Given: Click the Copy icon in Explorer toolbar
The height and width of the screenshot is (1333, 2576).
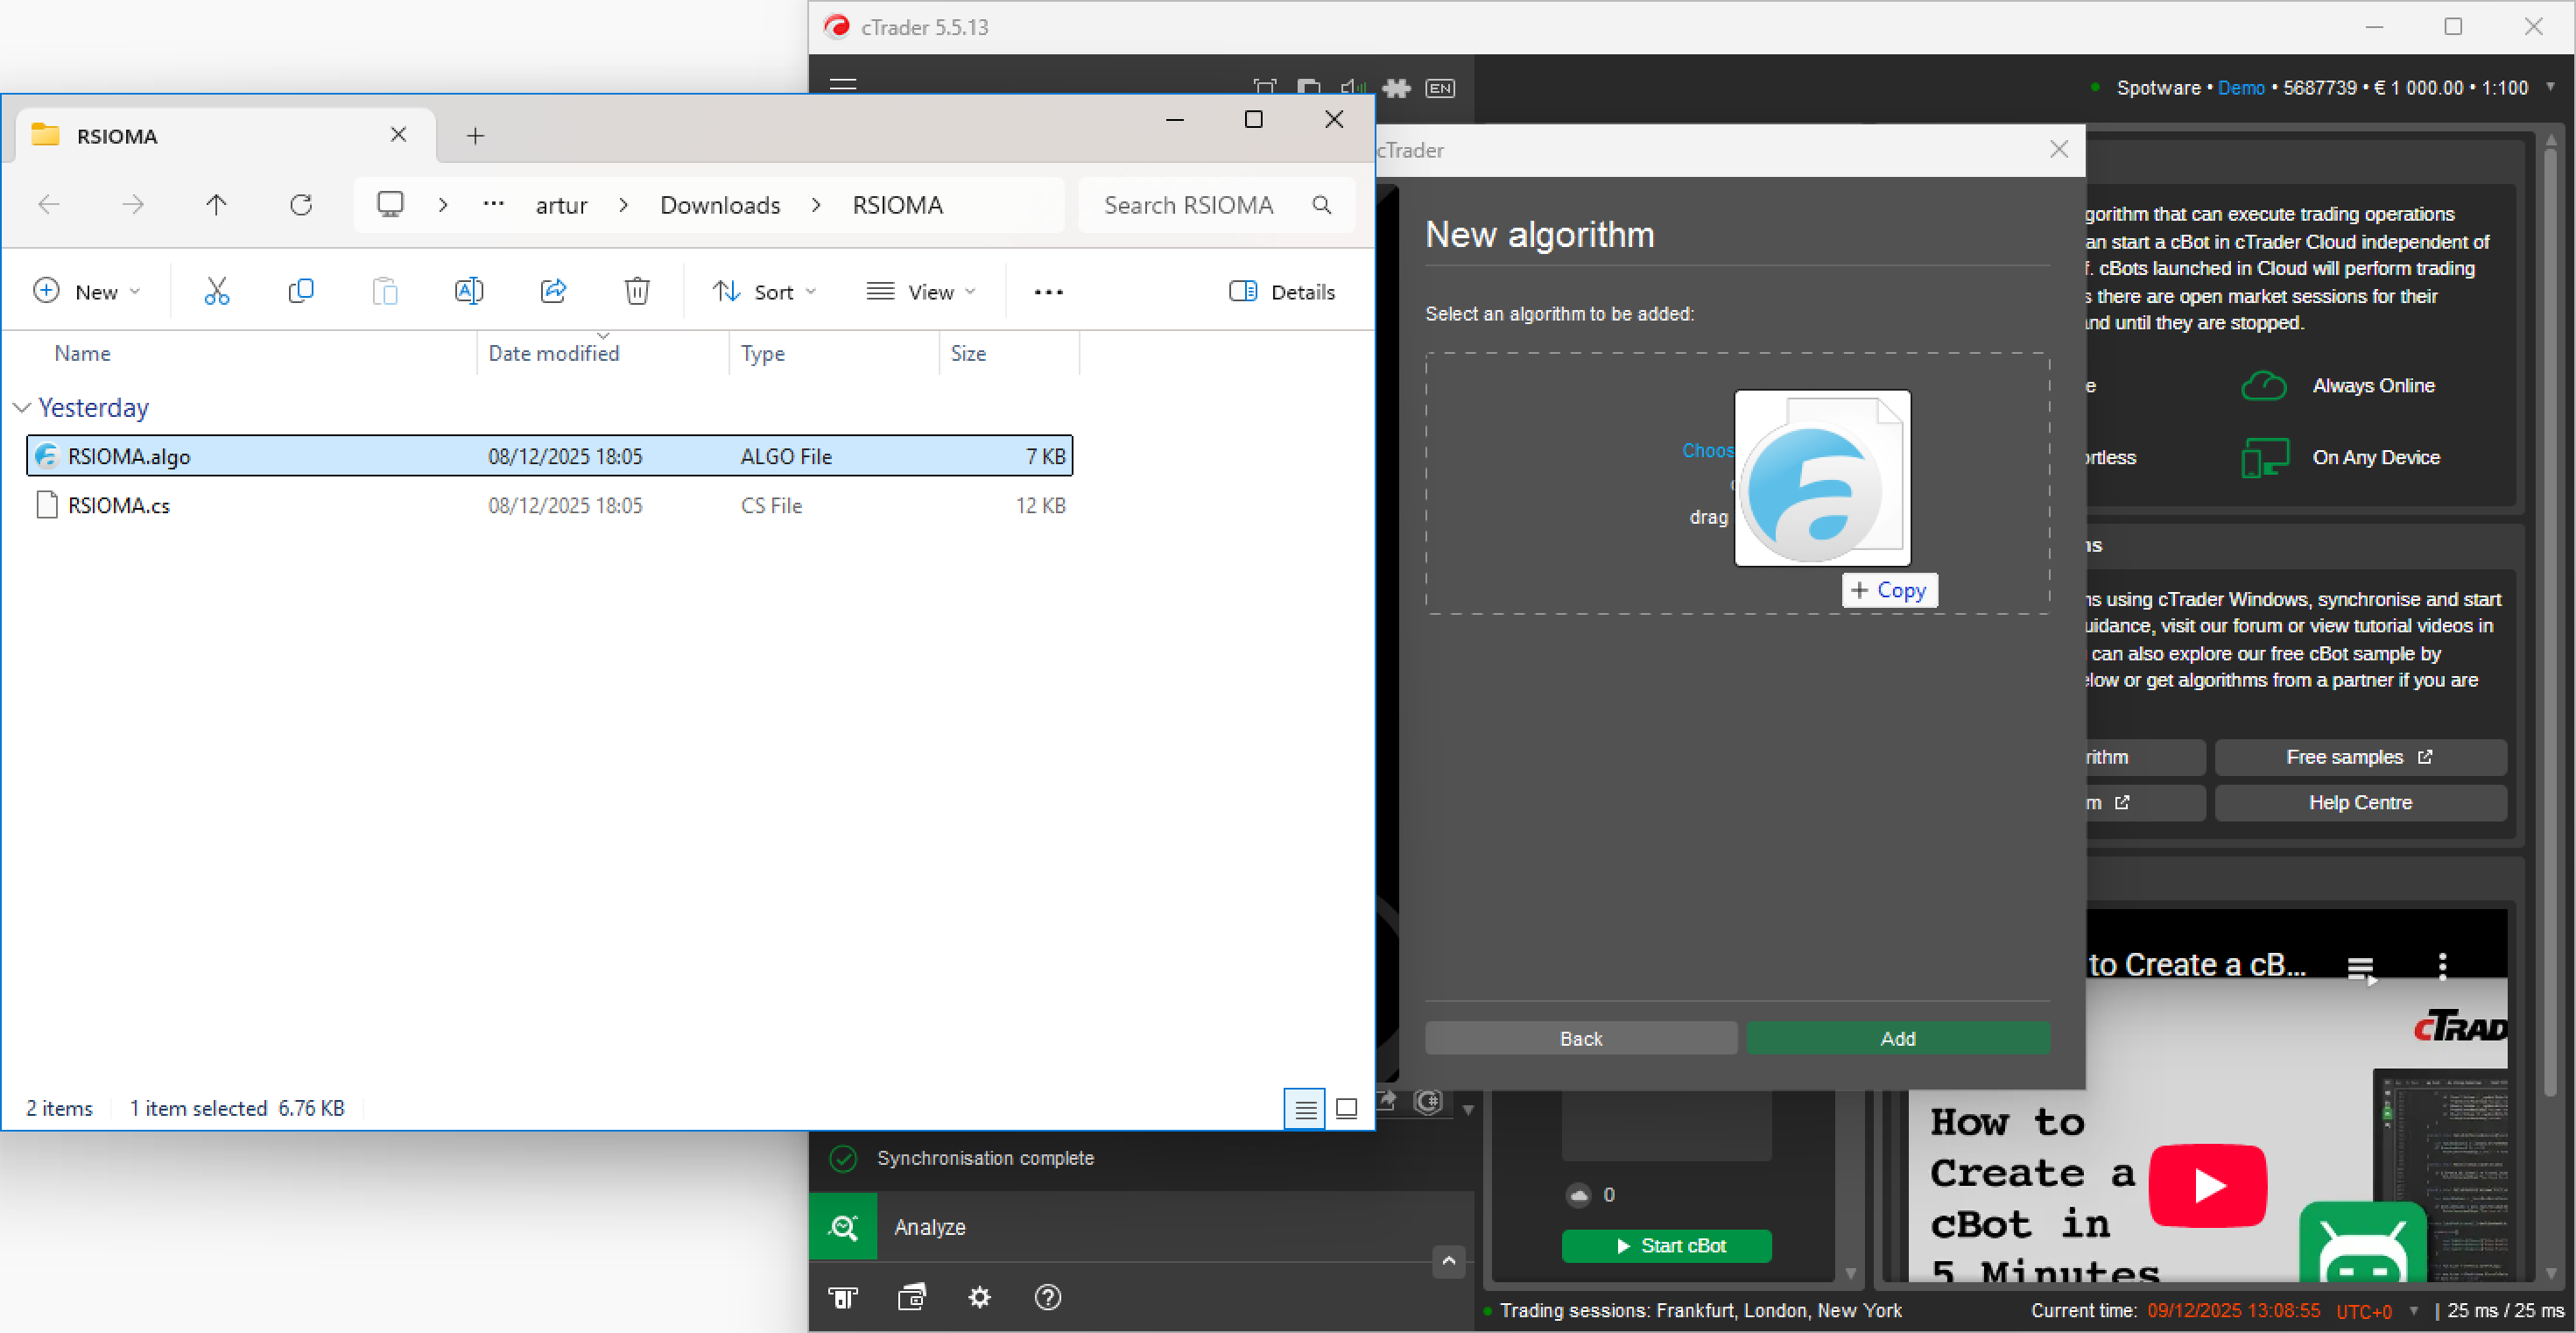Looking at the screenshot, I should click(300, 291).
